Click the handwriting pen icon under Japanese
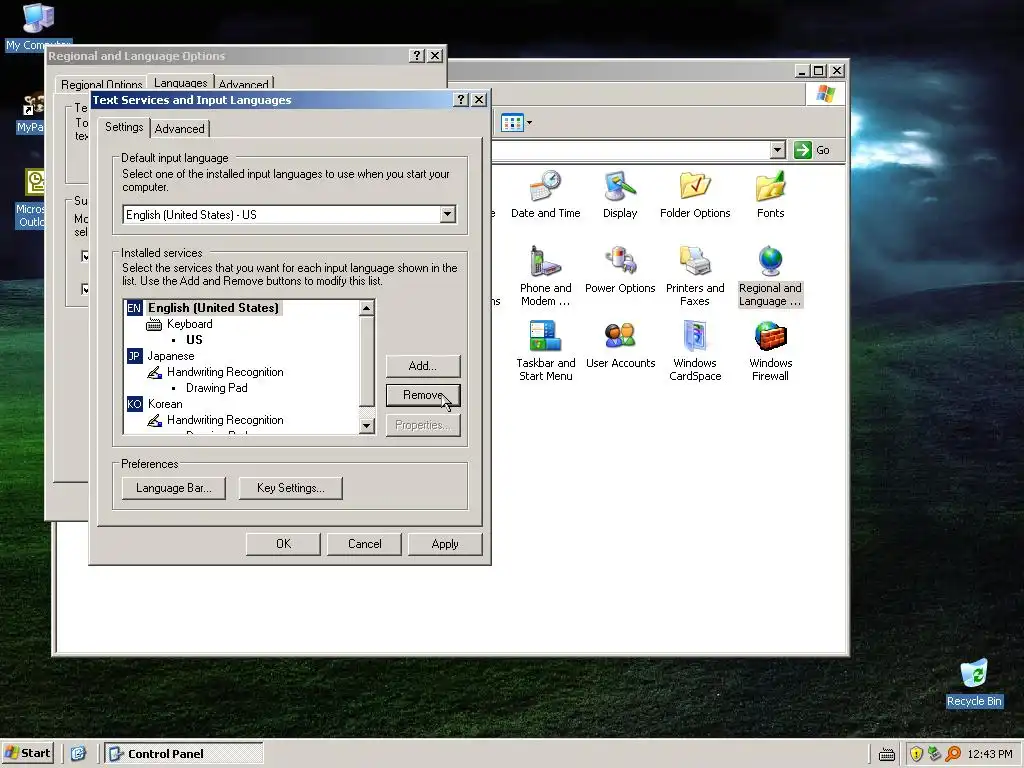 tap(154, 372)
